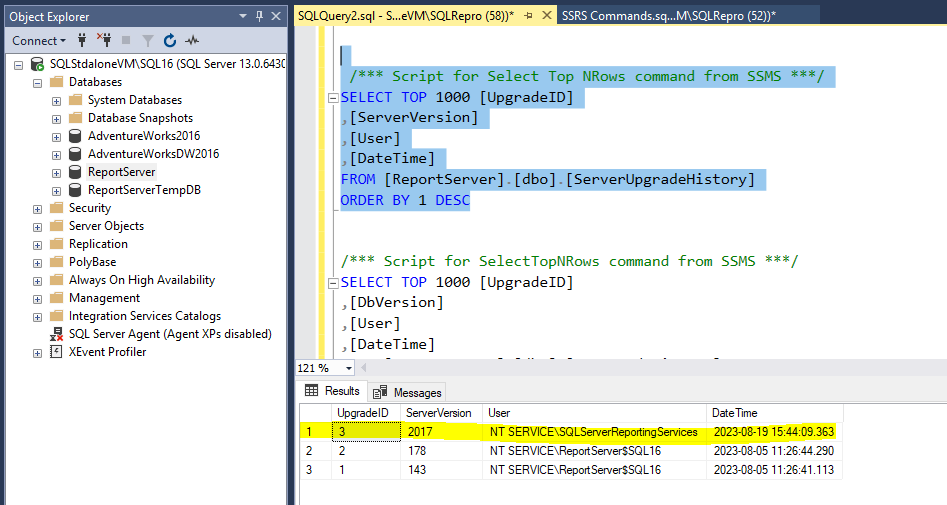Screen dimensions: 947x505
Task: Click the DateTime column header
Action: (x=774, y=413)
